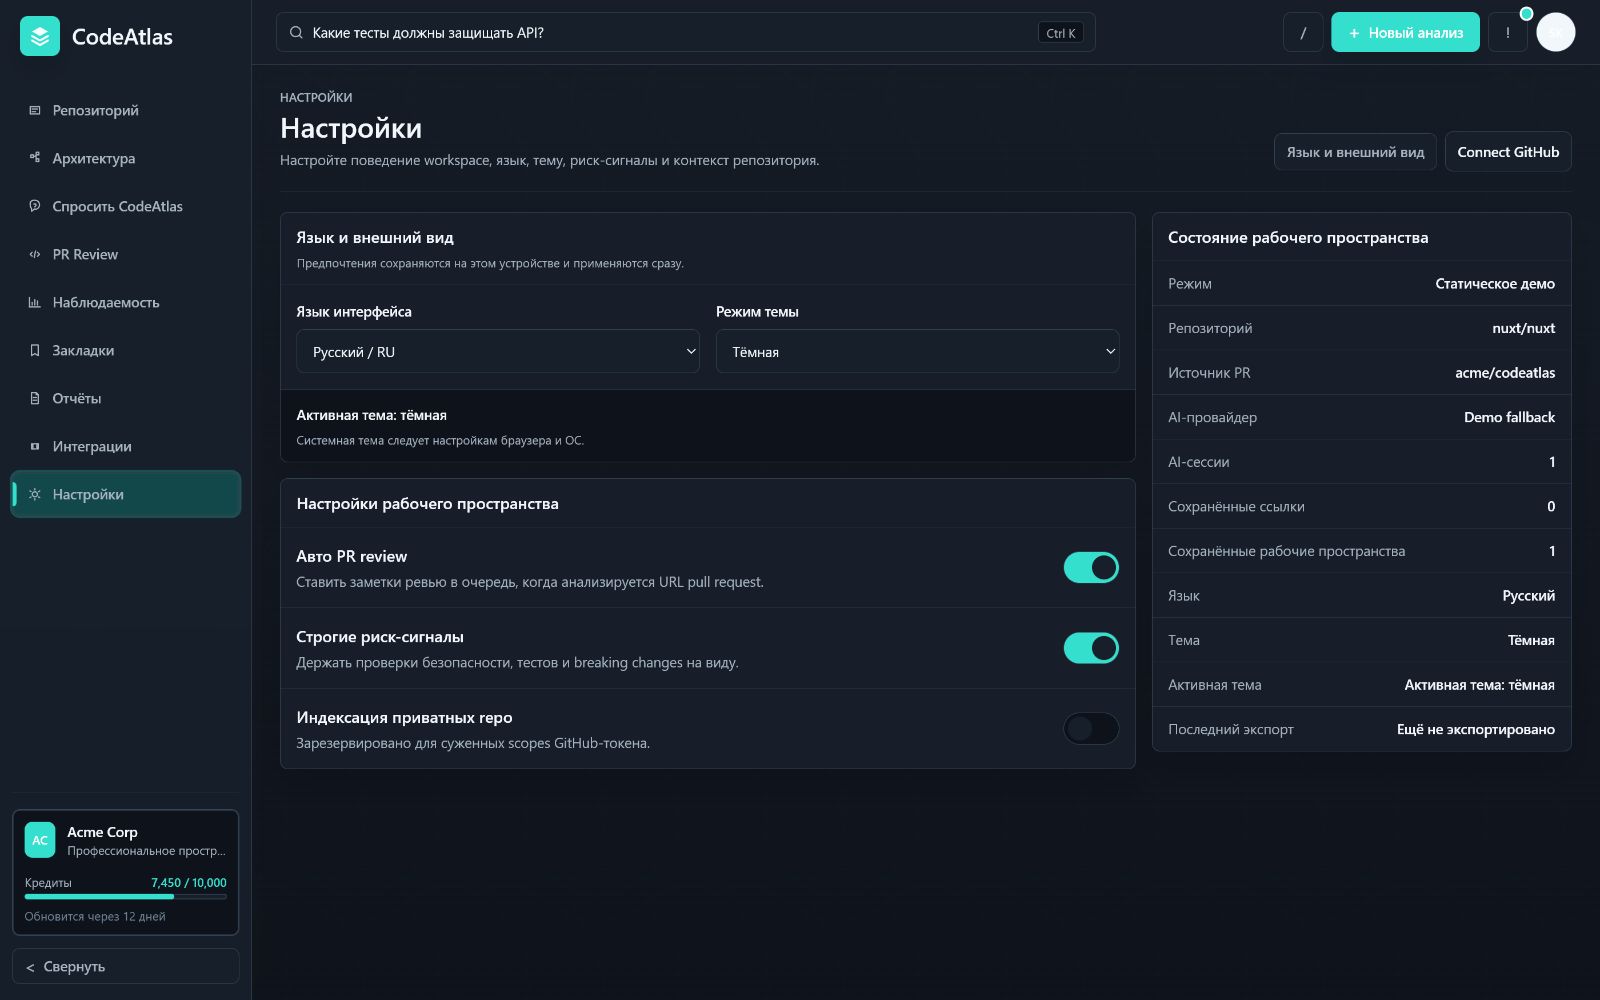Click the Закладки bookmark icon
This screenshot has width=1600, height=1000.
tap(35, 350)
